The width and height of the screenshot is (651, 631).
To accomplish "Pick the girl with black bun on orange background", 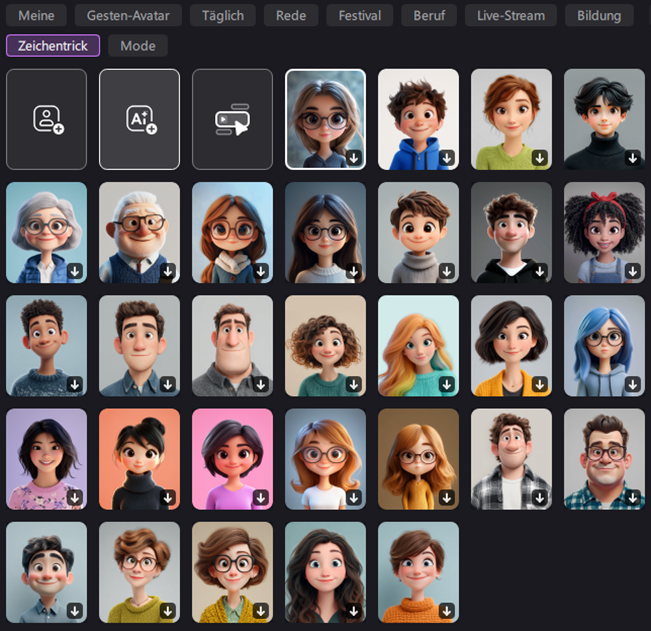I will coord(139,458).
